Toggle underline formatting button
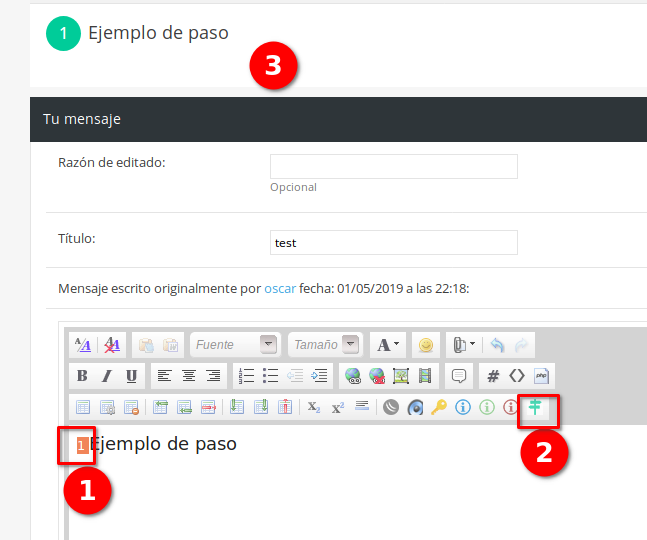The image size is (647, 540). (x=128, y=376)
